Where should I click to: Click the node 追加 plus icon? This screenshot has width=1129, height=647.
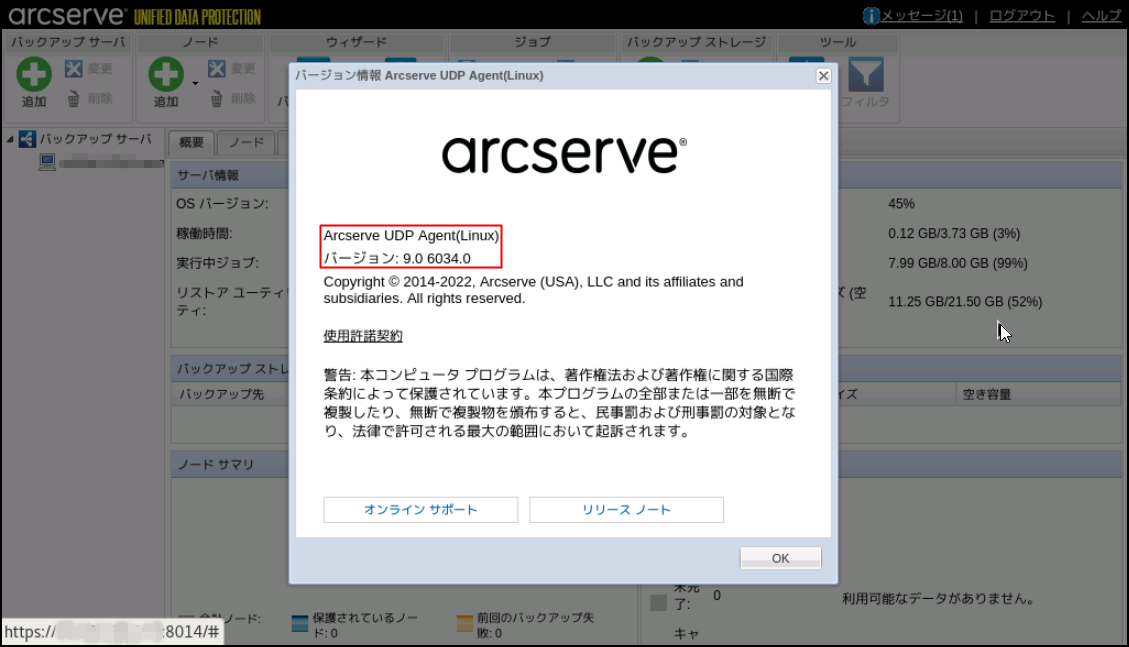(166, 73)
